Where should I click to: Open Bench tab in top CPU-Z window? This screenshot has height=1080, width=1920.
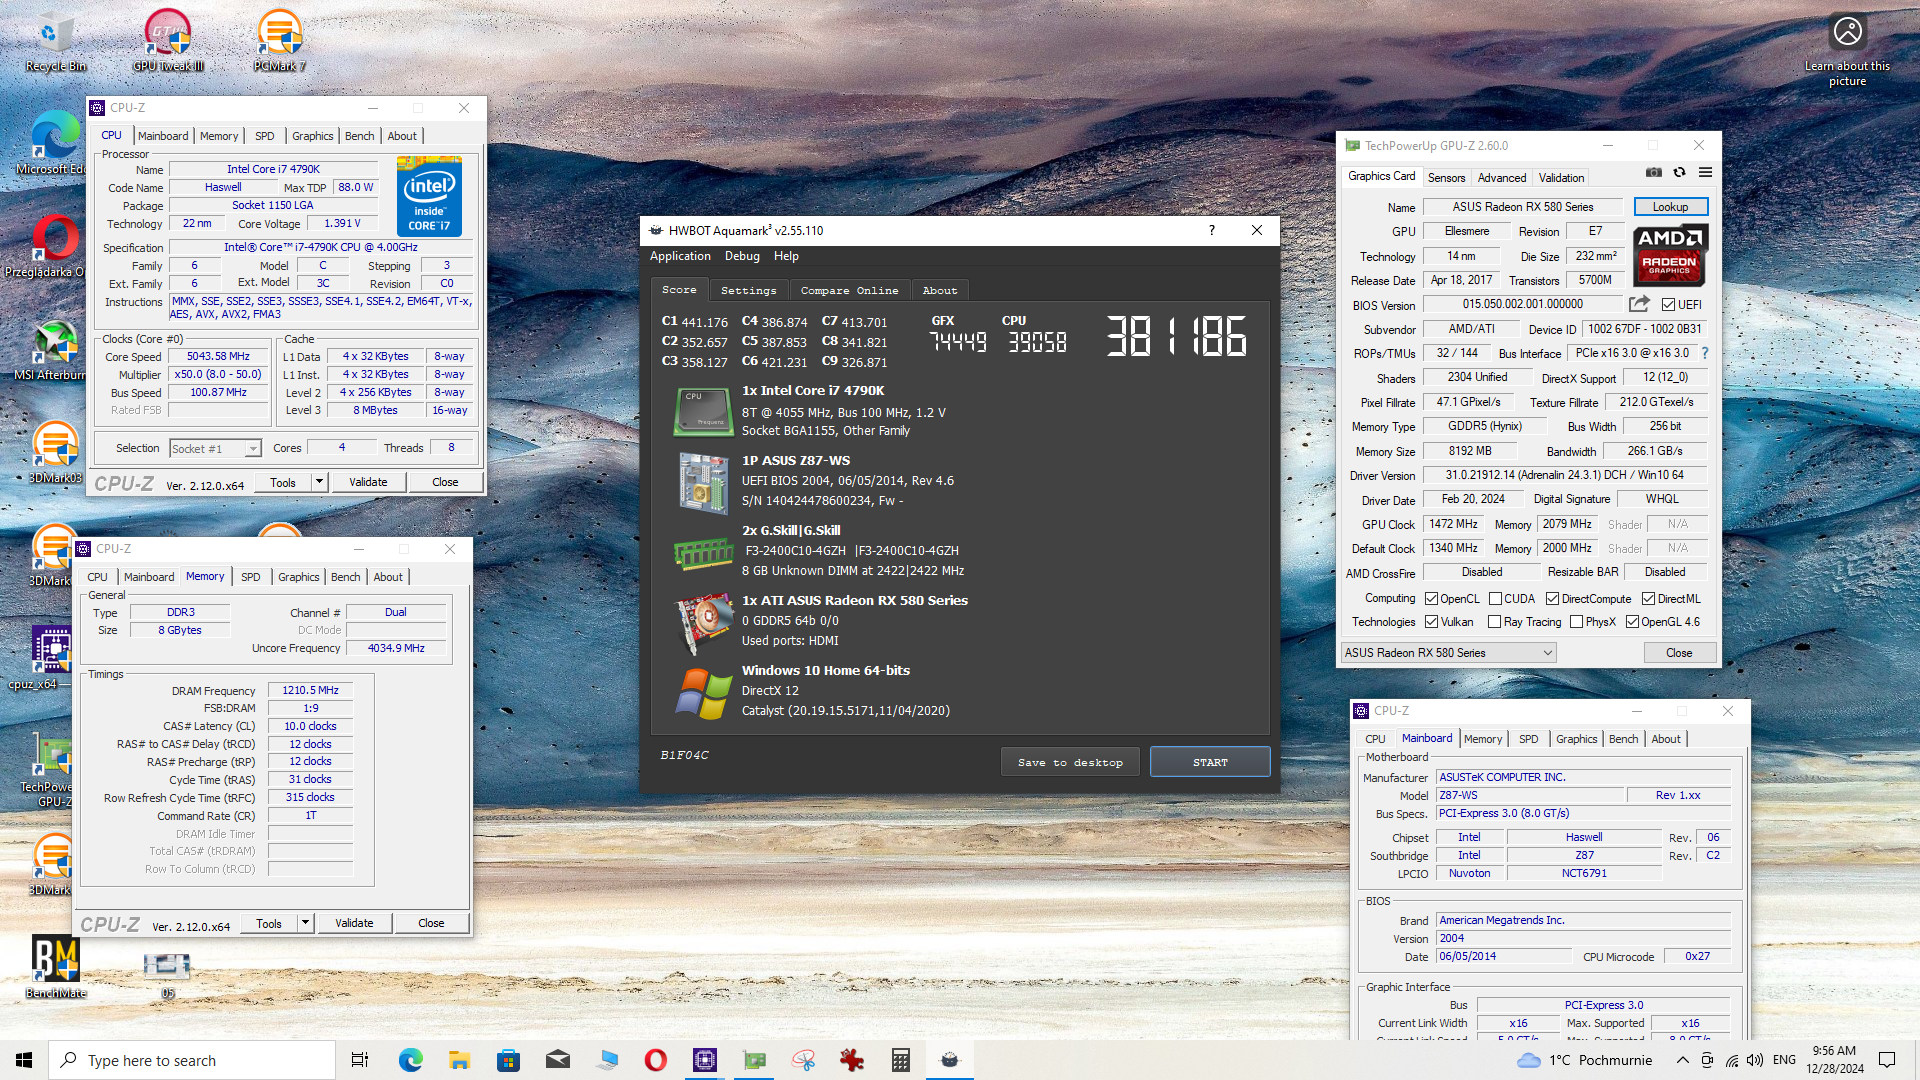[x=360, y=136]
